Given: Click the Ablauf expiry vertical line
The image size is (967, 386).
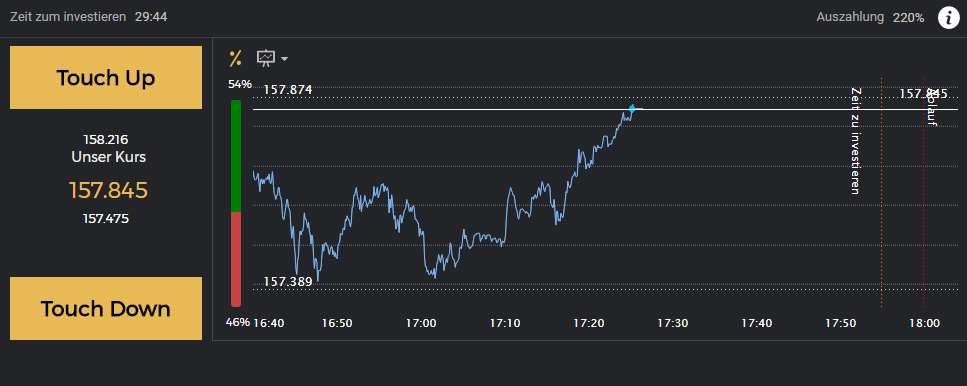Looking at the screenshot, I should pyautogui.click(x=924, y=191).
